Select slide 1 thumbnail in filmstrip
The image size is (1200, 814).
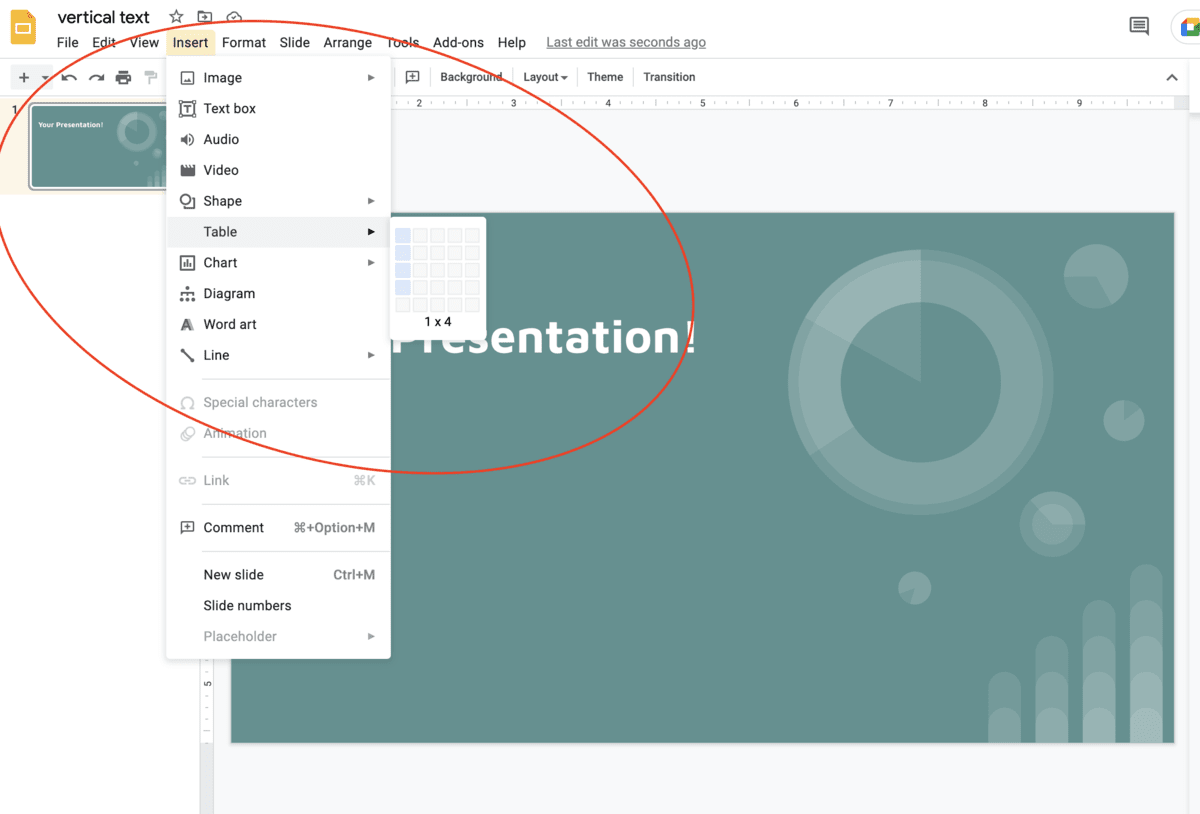[98, 147]
